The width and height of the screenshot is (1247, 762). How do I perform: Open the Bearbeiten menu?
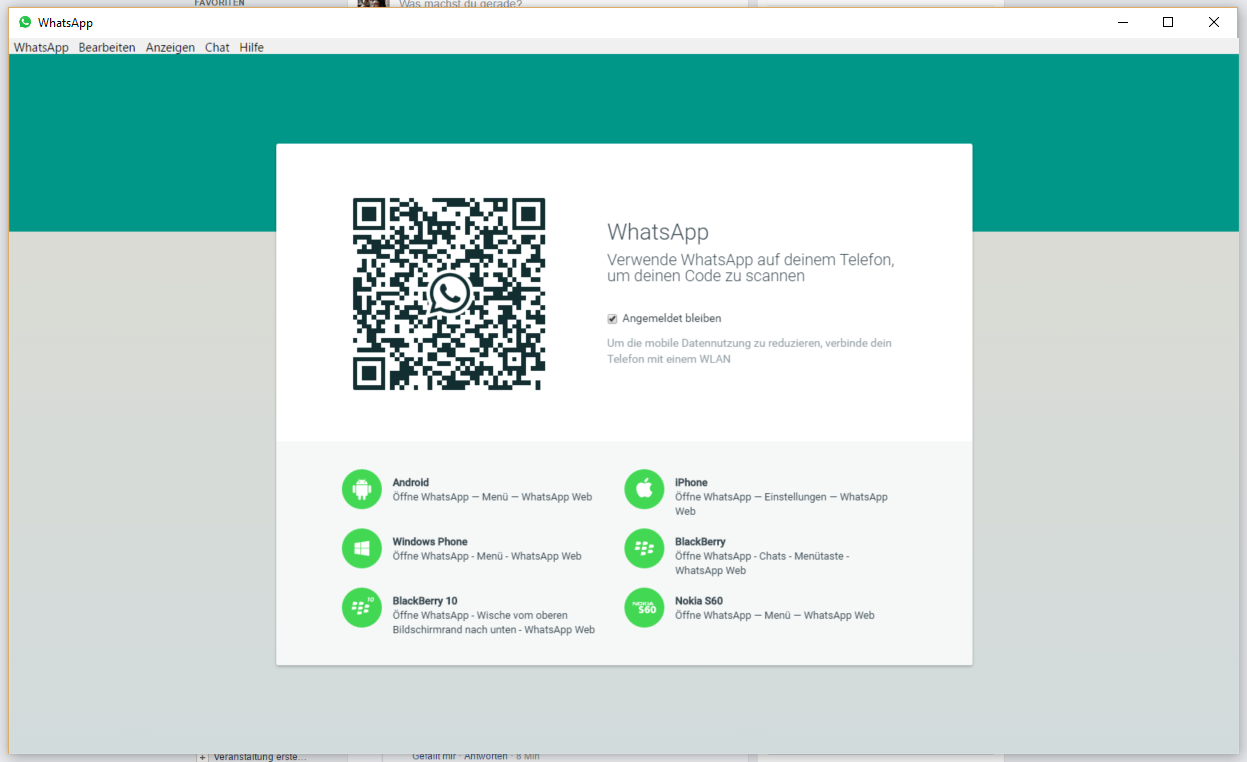(107, 47)
